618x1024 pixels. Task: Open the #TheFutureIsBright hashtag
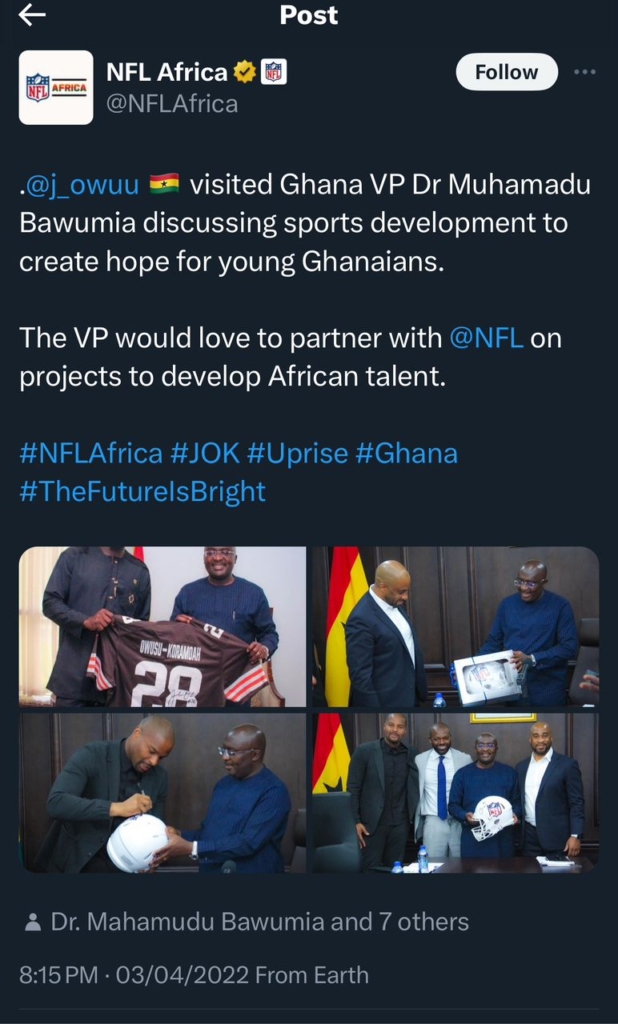tap(143, 491)
